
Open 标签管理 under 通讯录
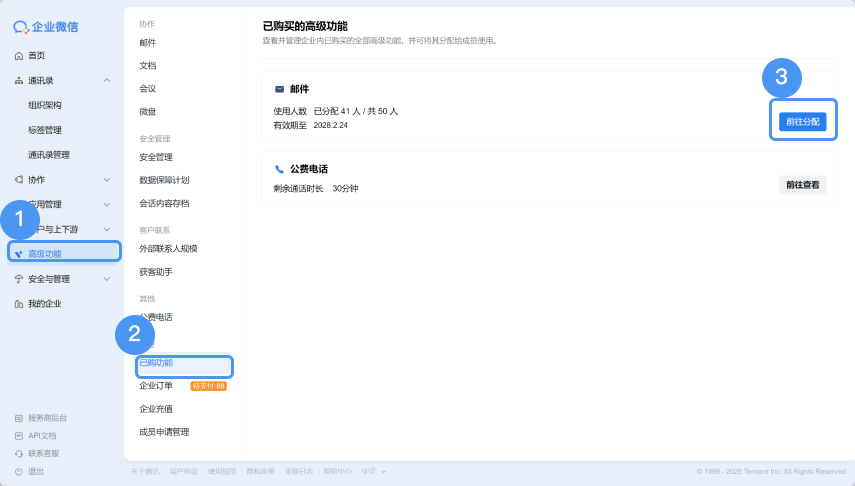point(45,130)
